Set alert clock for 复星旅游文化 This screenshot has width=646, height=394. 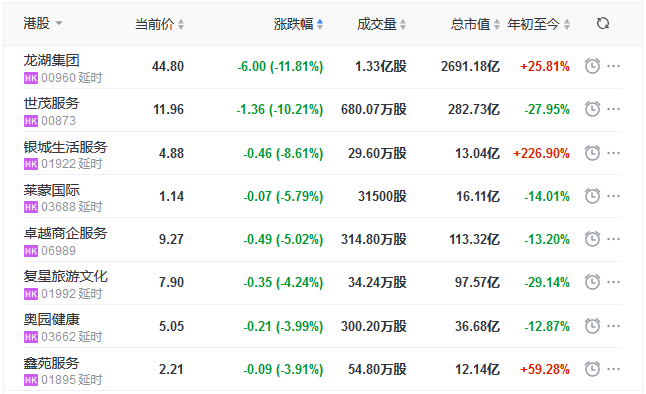pyautogui.click(x=592, y=282)
